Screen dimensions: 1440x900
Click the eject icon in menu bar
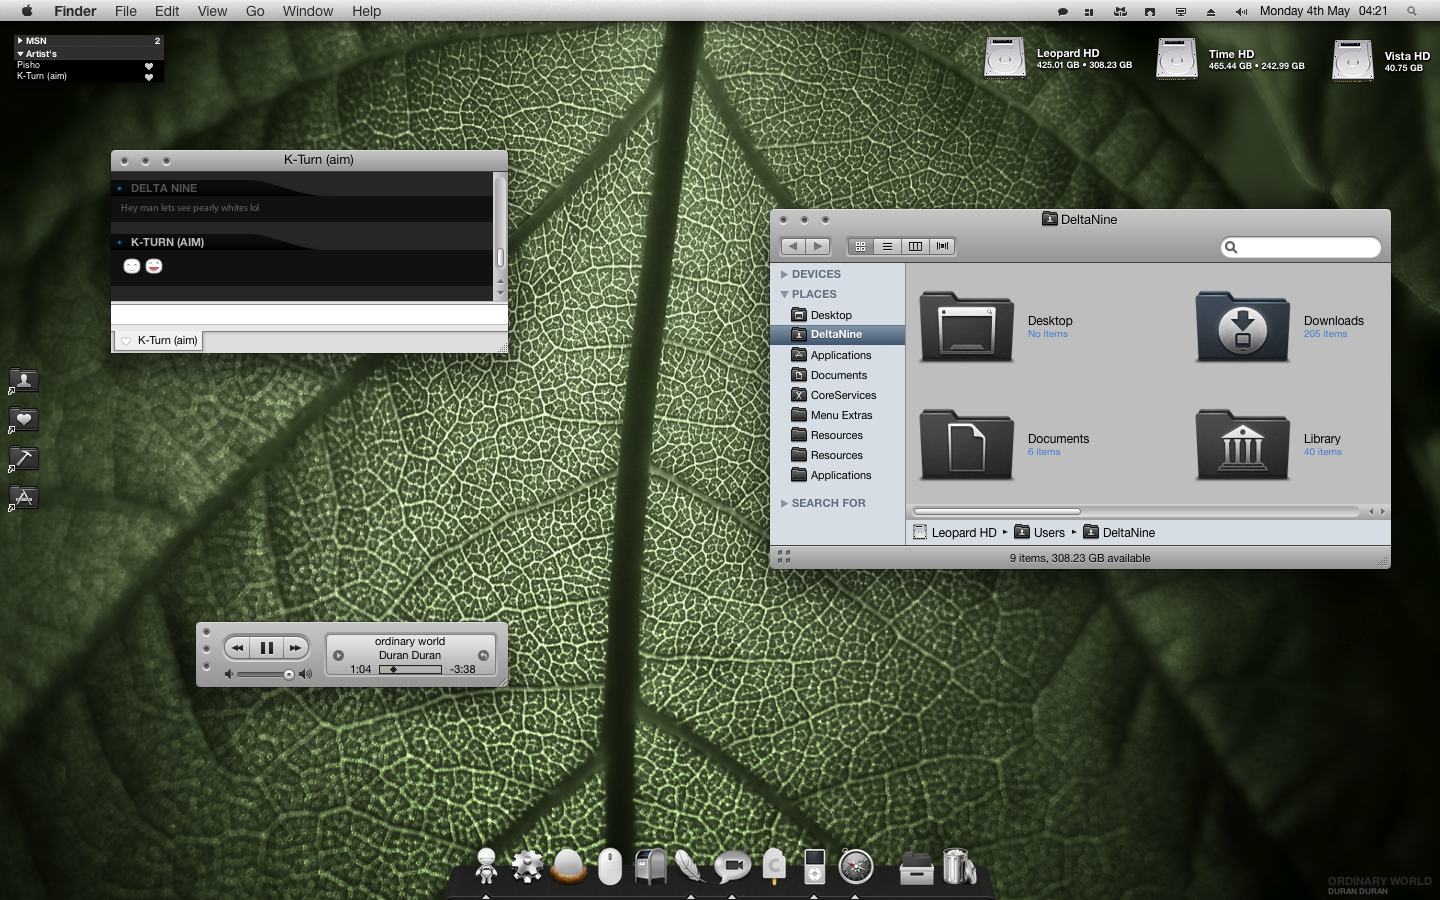tap(1211, 11)
